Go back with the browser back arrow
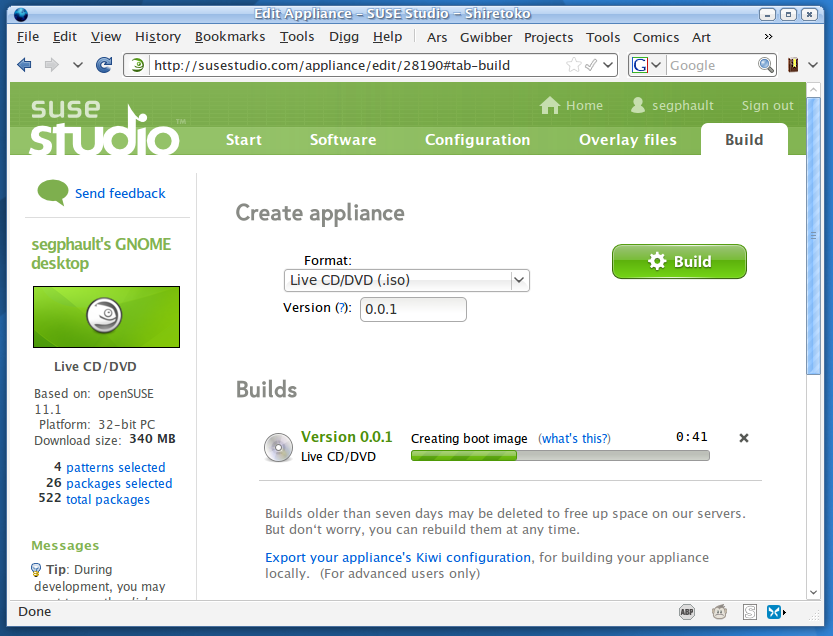This screenshot has width=833, height=636. click(24, 65)
